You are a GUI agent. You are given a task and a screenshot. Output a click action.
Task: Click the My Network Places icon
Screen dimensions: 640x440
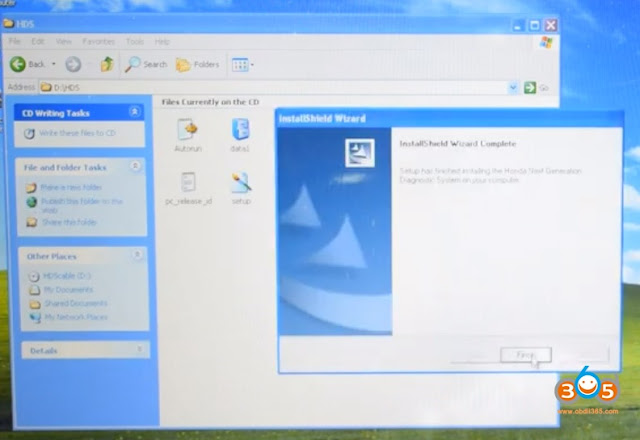[x=35, y=318]
